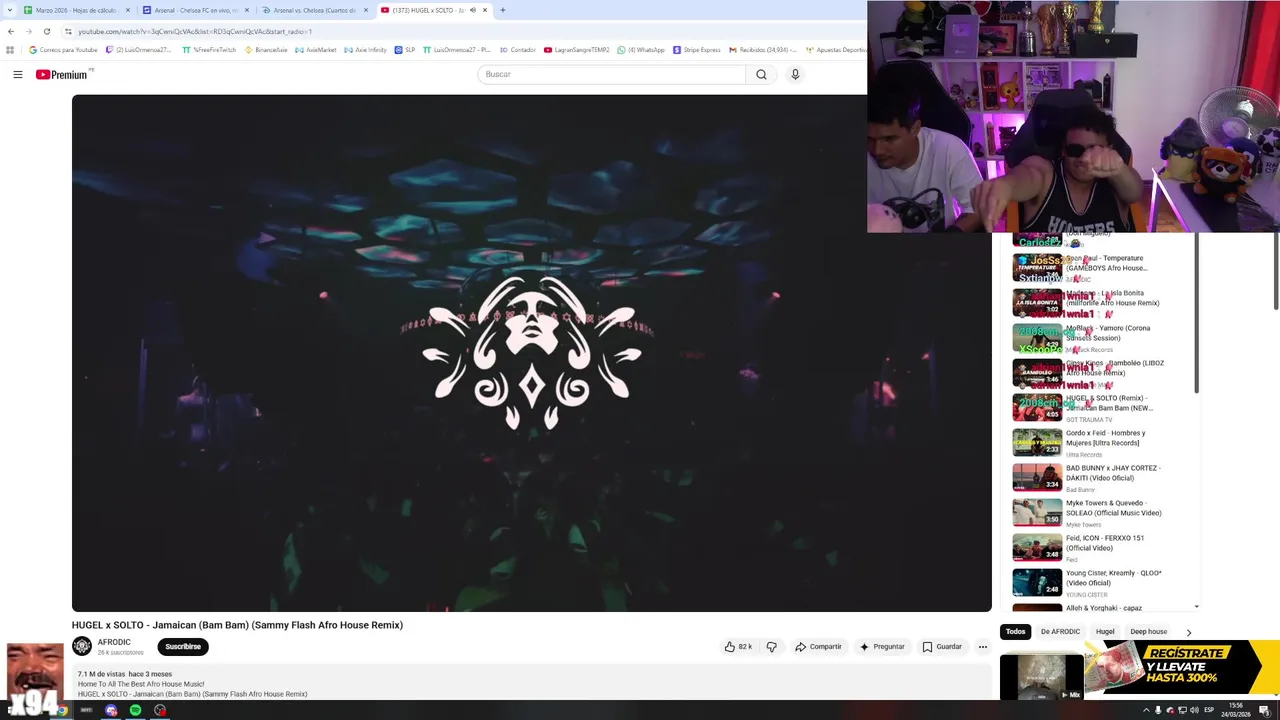Open Correos para Youtube bookmark
Image resolution: width=1280 pixels, height=720 pixels.
63,49
